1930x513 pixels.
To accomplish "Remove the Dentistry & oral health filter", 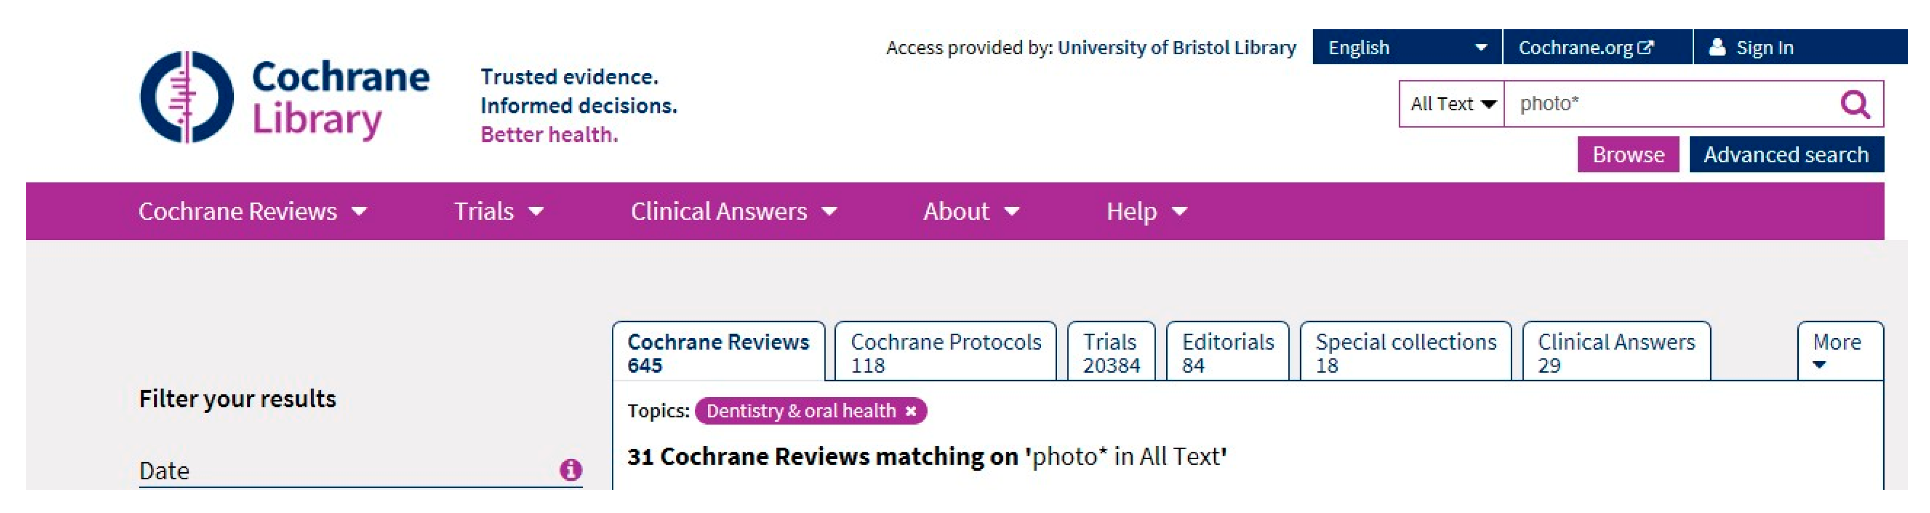I will pyautogui.click(x=911, y=411).
